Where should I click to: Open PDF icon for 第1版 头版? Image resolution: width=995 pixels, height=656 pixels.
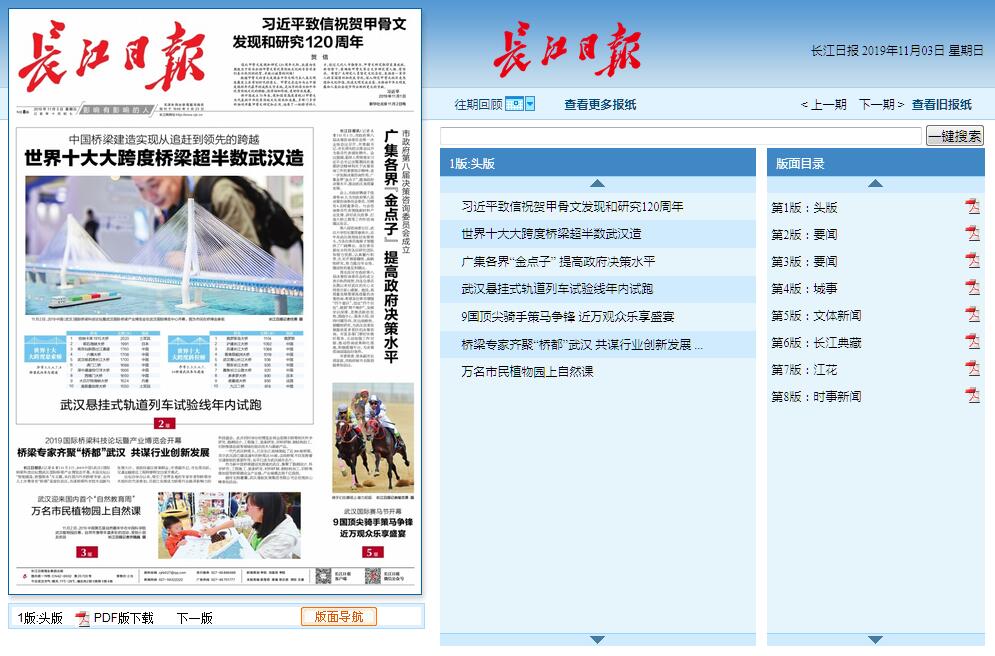point(972,207)
